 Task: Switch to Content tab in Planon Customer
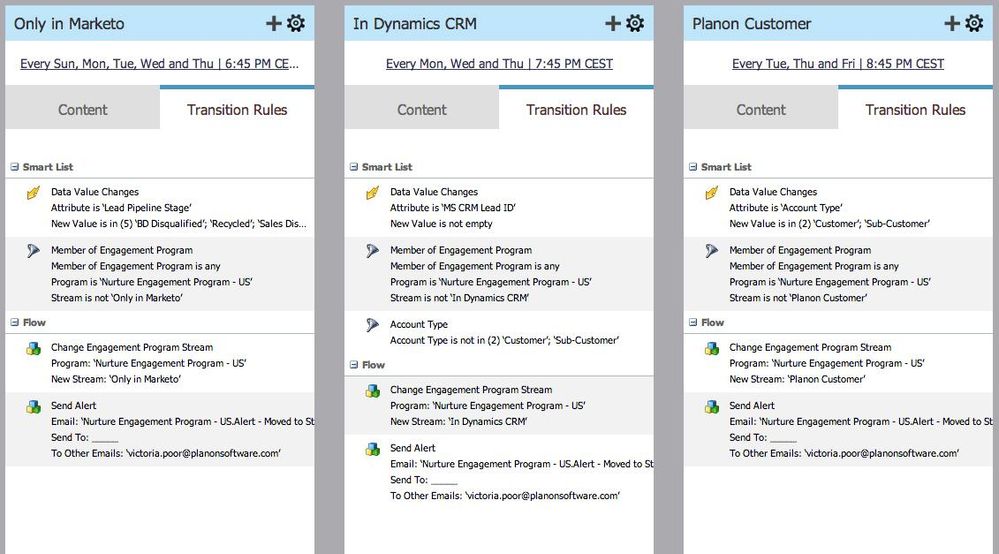click(x=761, y=109)
